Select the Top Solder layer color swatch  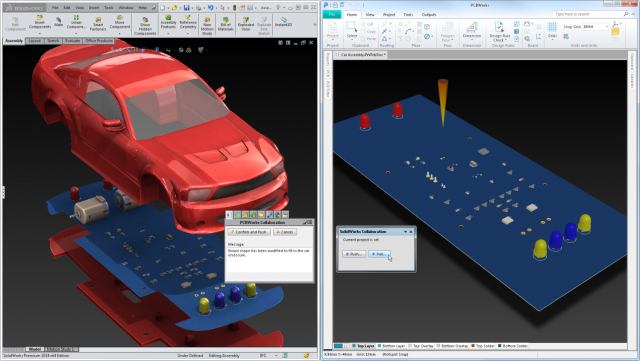click(473, 346)
